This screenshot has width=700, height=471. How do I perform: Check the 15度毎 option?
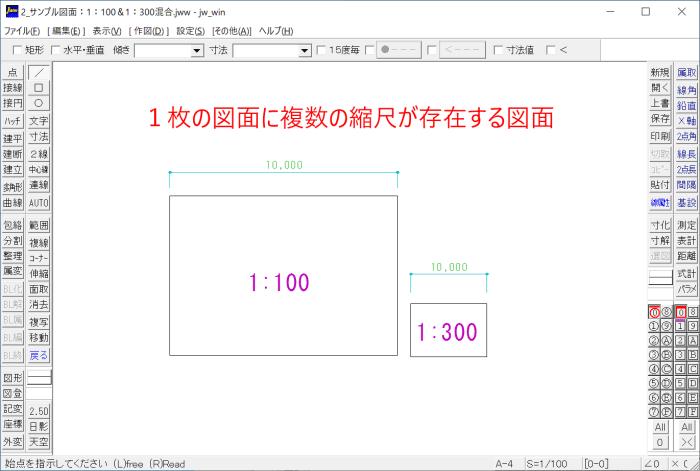pyautogui.click(x=321, y=50)
